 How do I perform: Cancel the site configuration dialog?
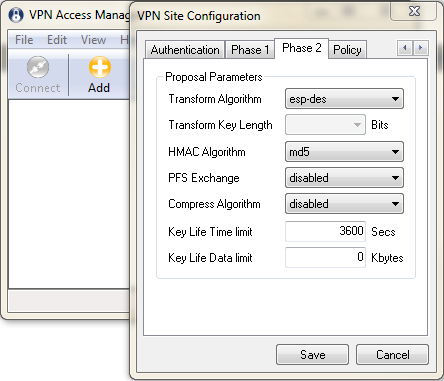tap(392, 355)
